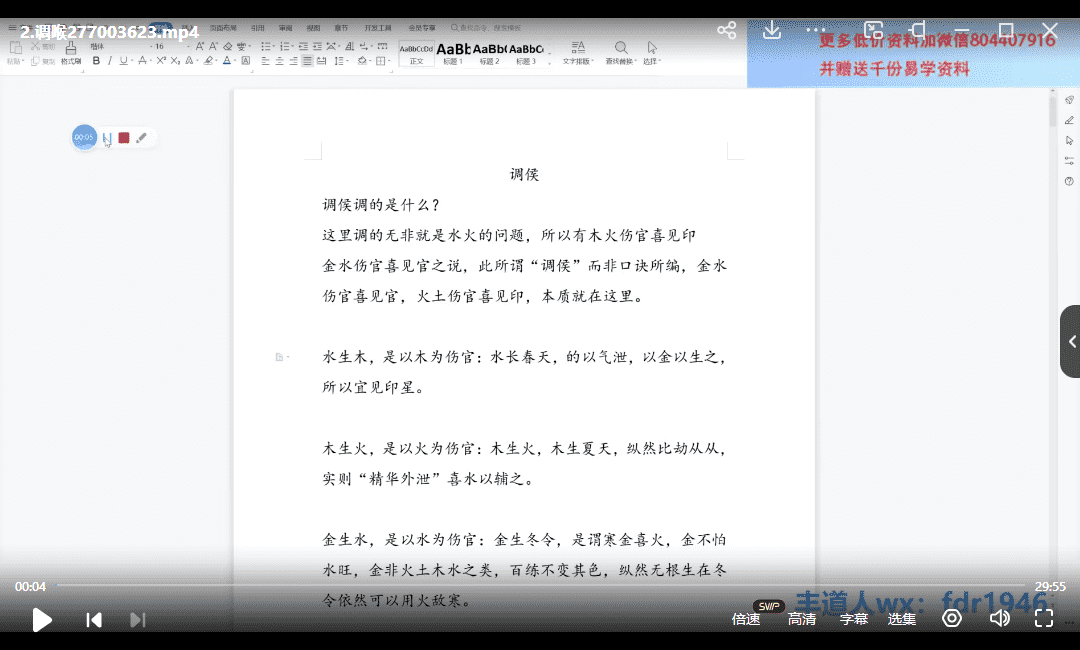Viewport: 1080px width, 650px height.
Task: Seek to the middle of the video progress bar
Action: 540,585
